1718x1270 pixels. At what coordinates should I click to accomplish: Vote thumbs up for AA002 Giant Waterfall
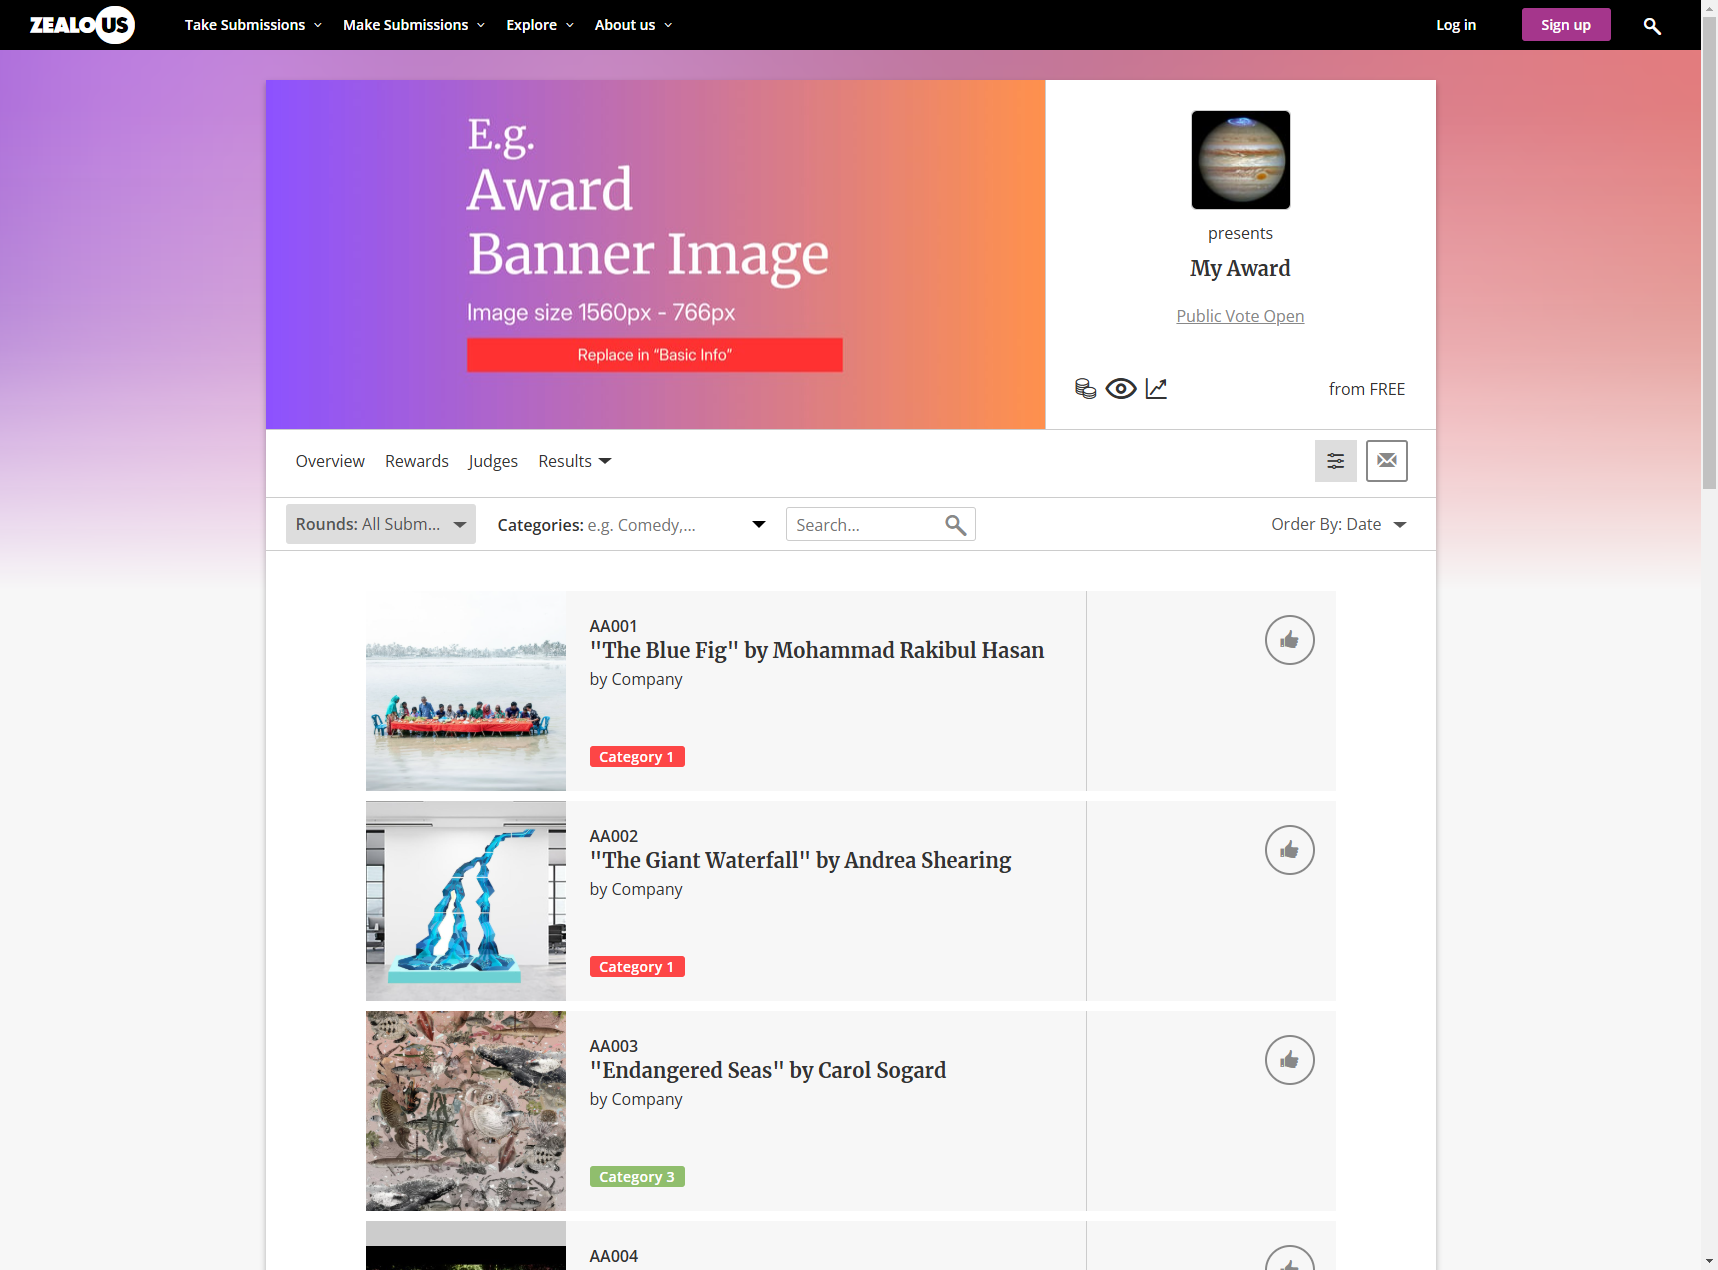point(1290,850)
